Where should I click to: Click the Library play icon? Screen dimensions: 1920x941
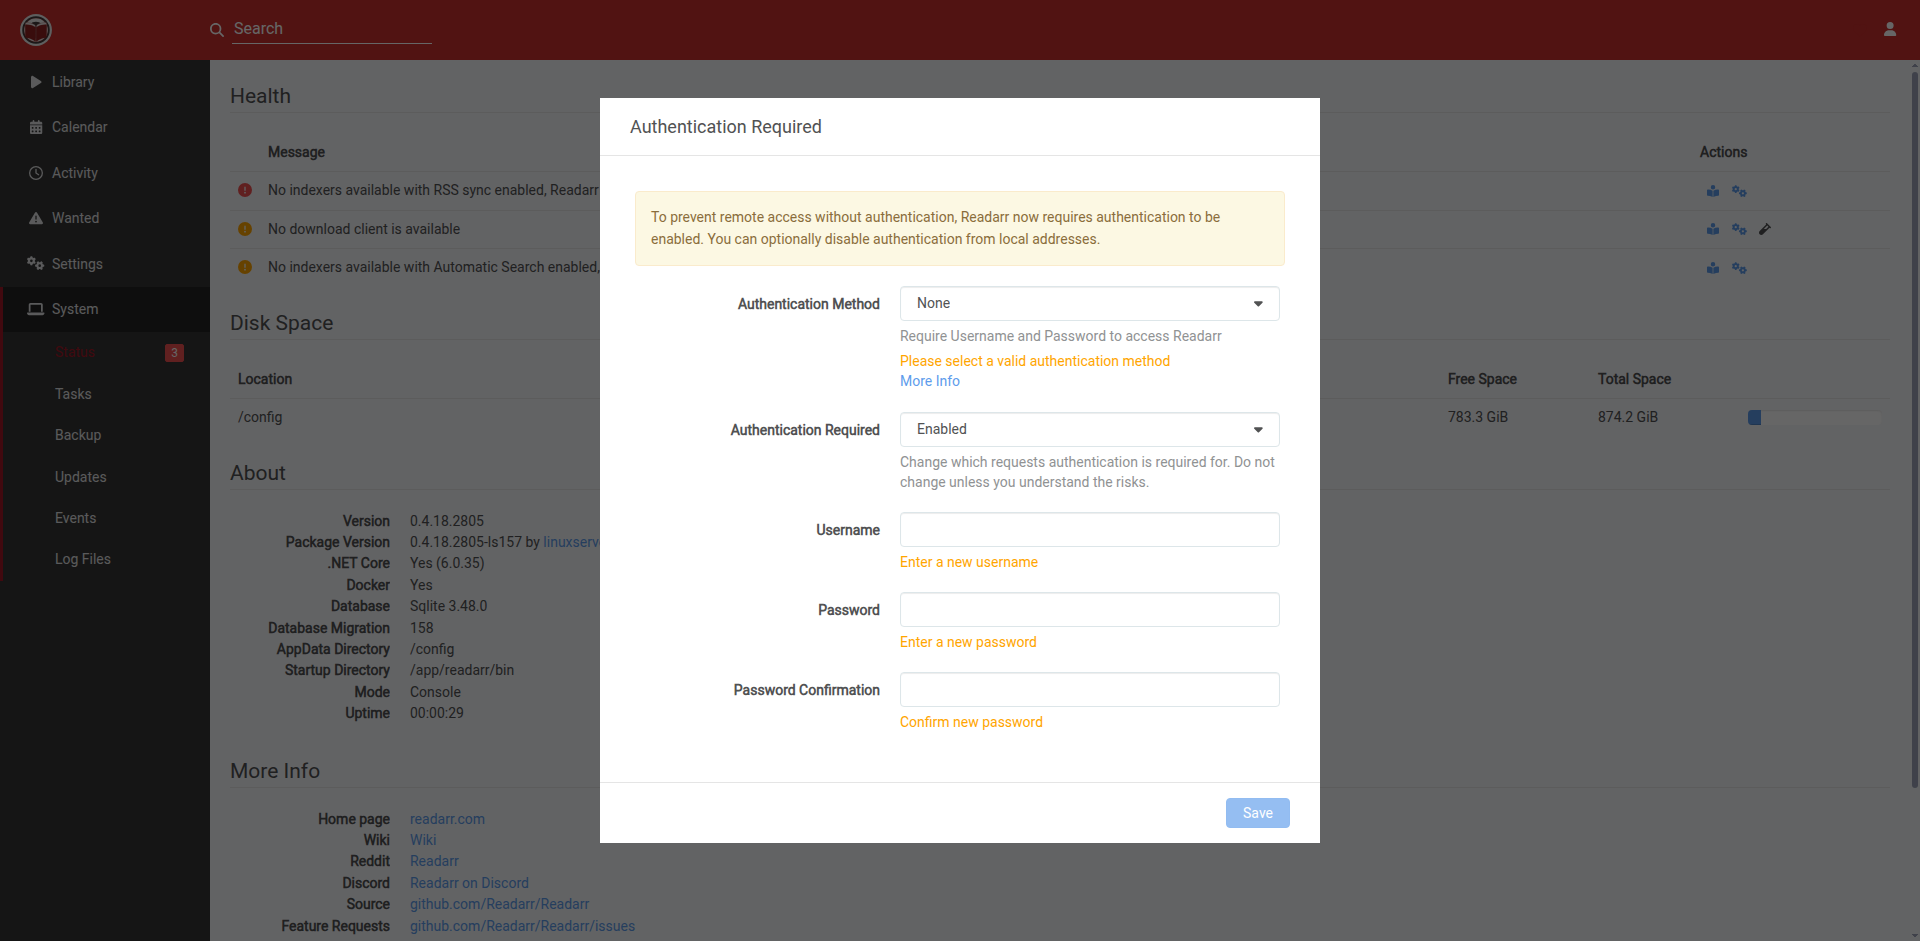36,82
